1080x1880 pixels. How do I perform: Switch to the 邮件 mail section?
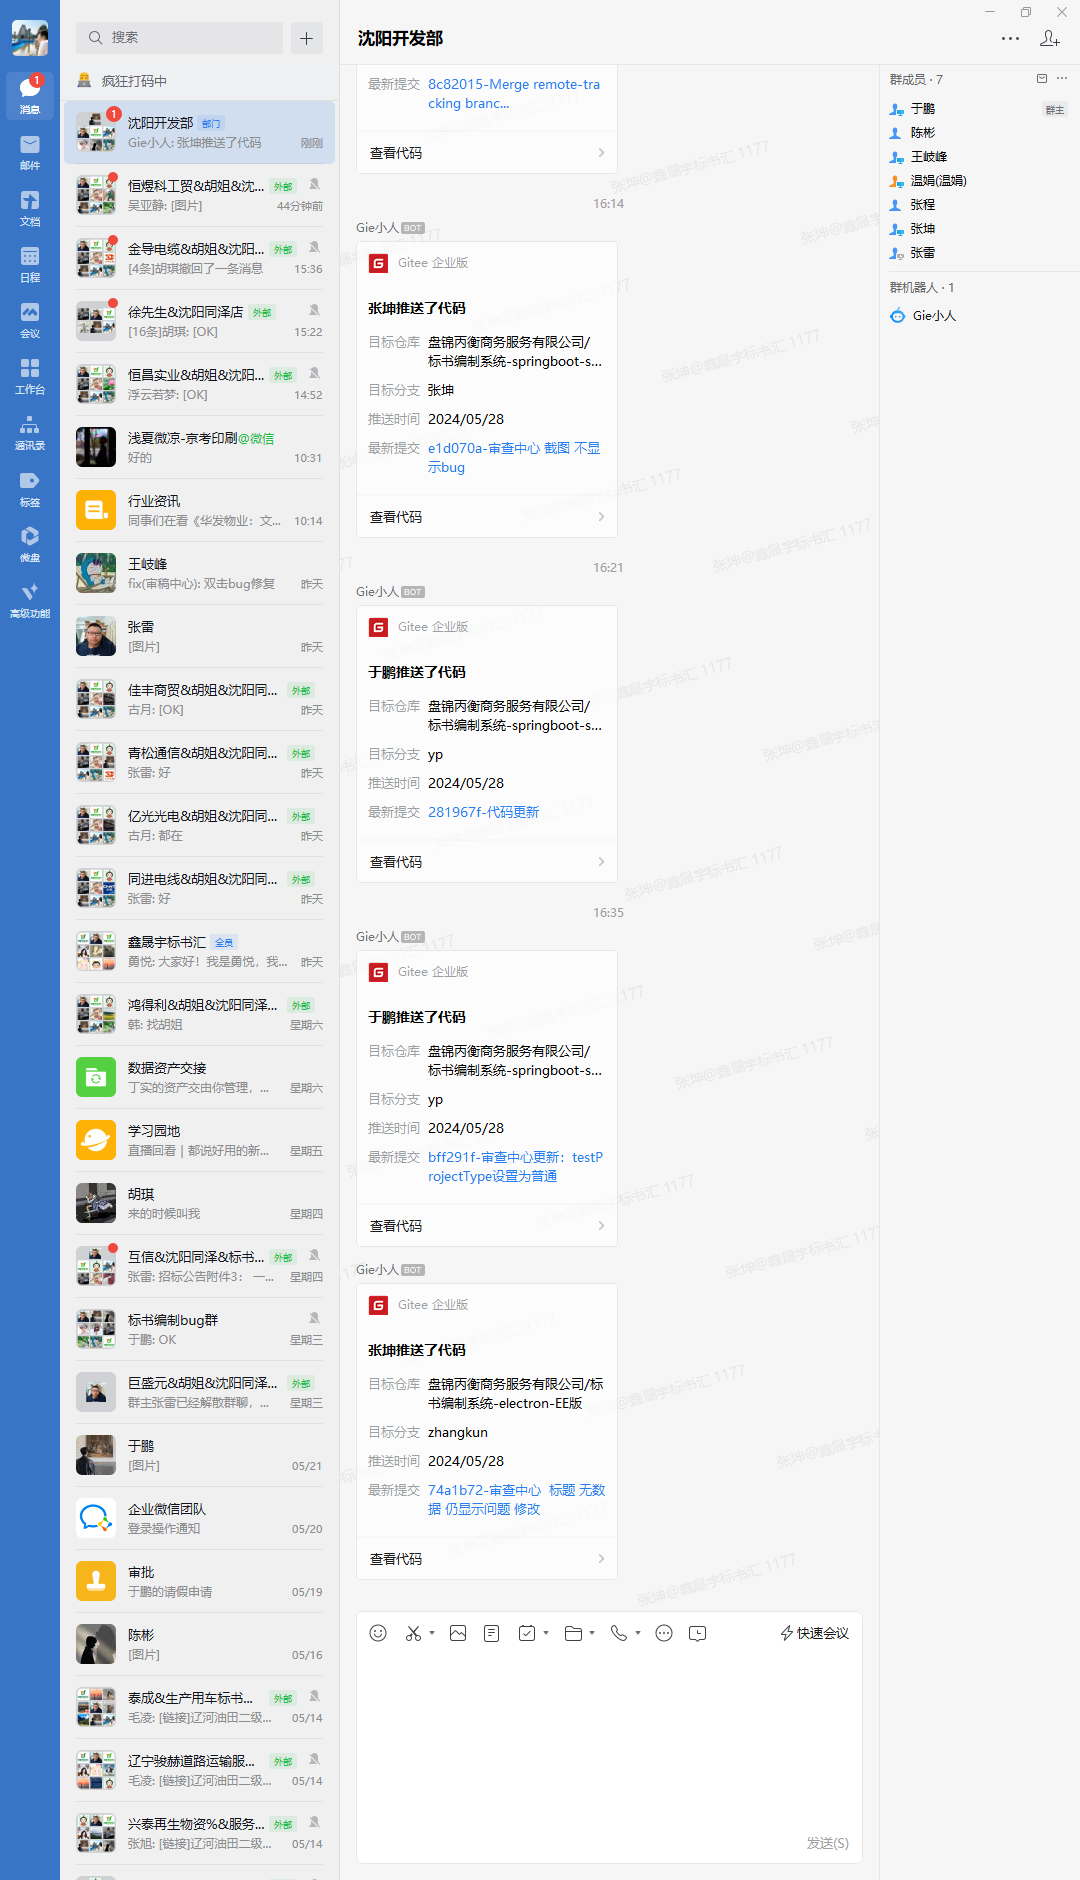click(30, 153)
